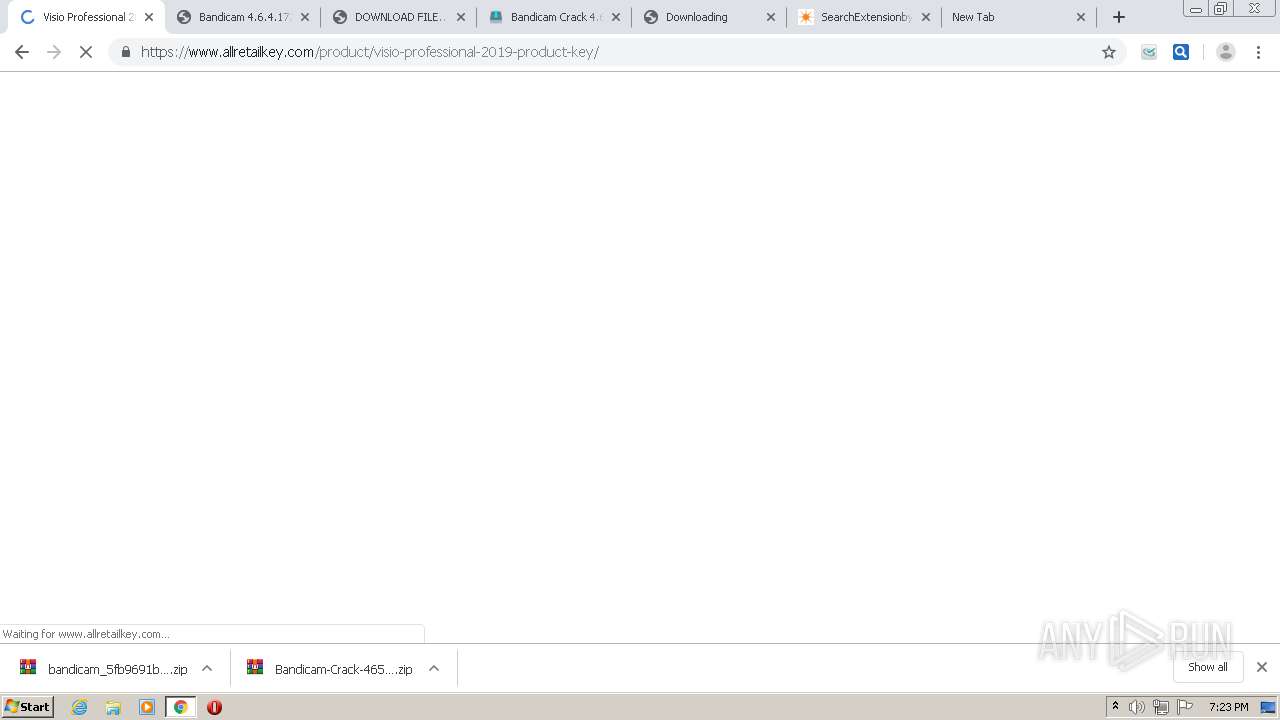This screenshot has width=1280, height=720.
Task: Open network tray icon
Action: tap(1161, 707)
